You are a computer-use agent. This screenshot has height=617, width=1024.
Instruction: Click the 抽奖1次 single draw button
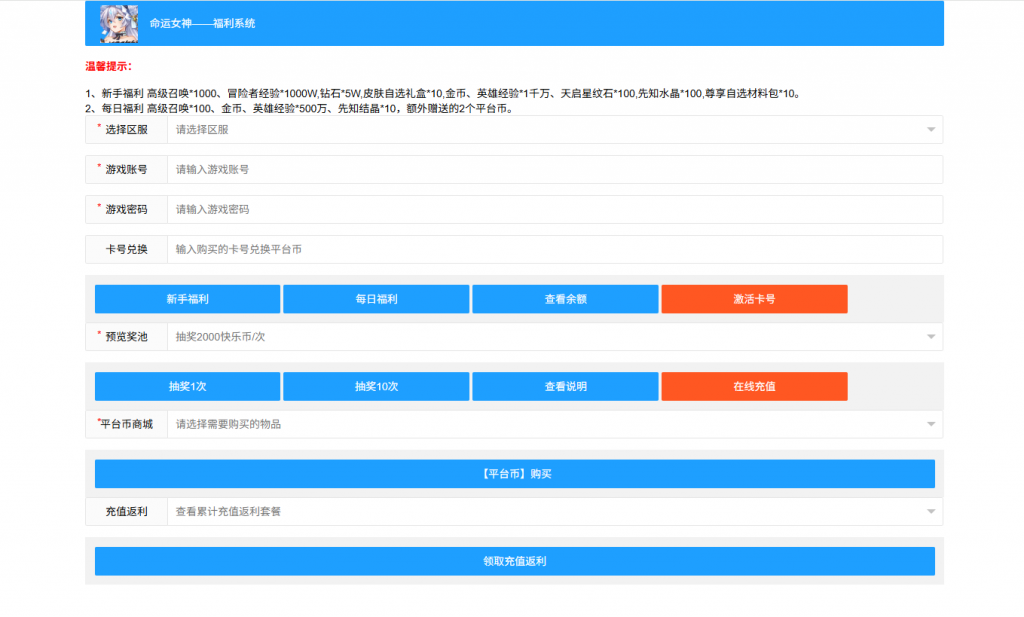(x=187, y=387)
